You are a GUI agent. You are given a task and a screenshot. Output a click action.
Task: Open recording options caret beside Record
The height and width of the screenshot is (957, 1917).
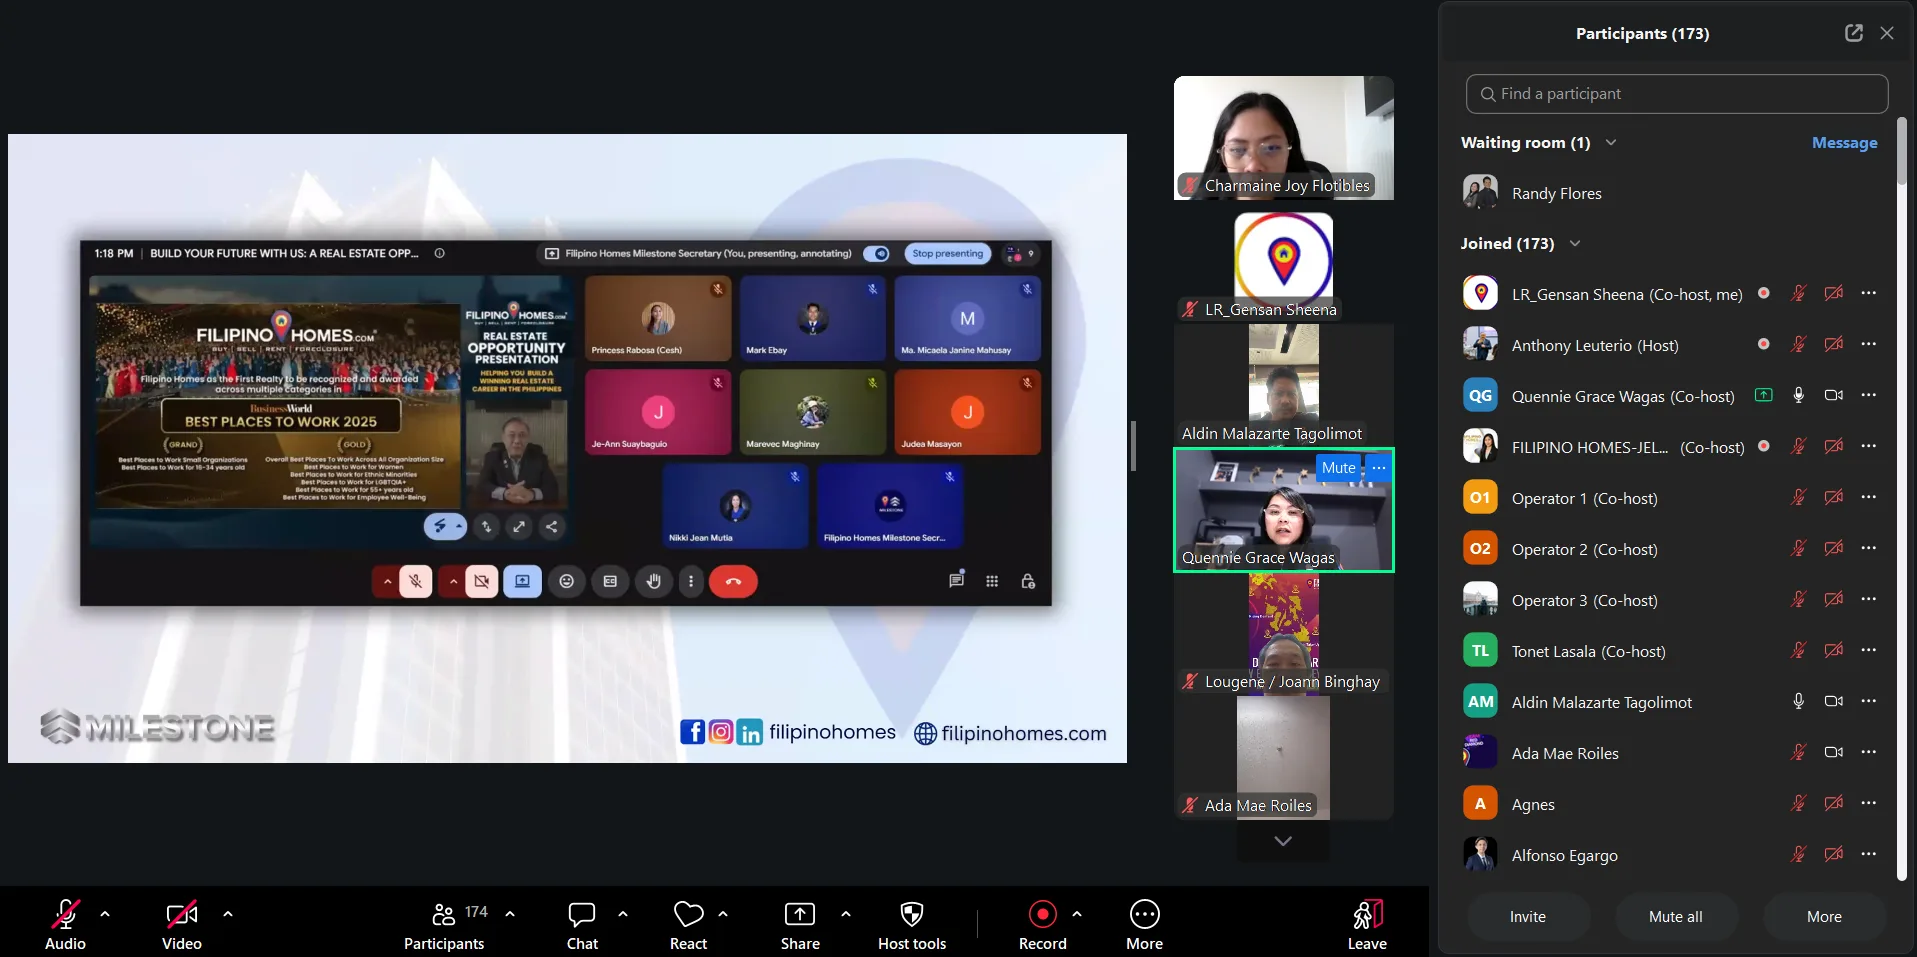1077,914
